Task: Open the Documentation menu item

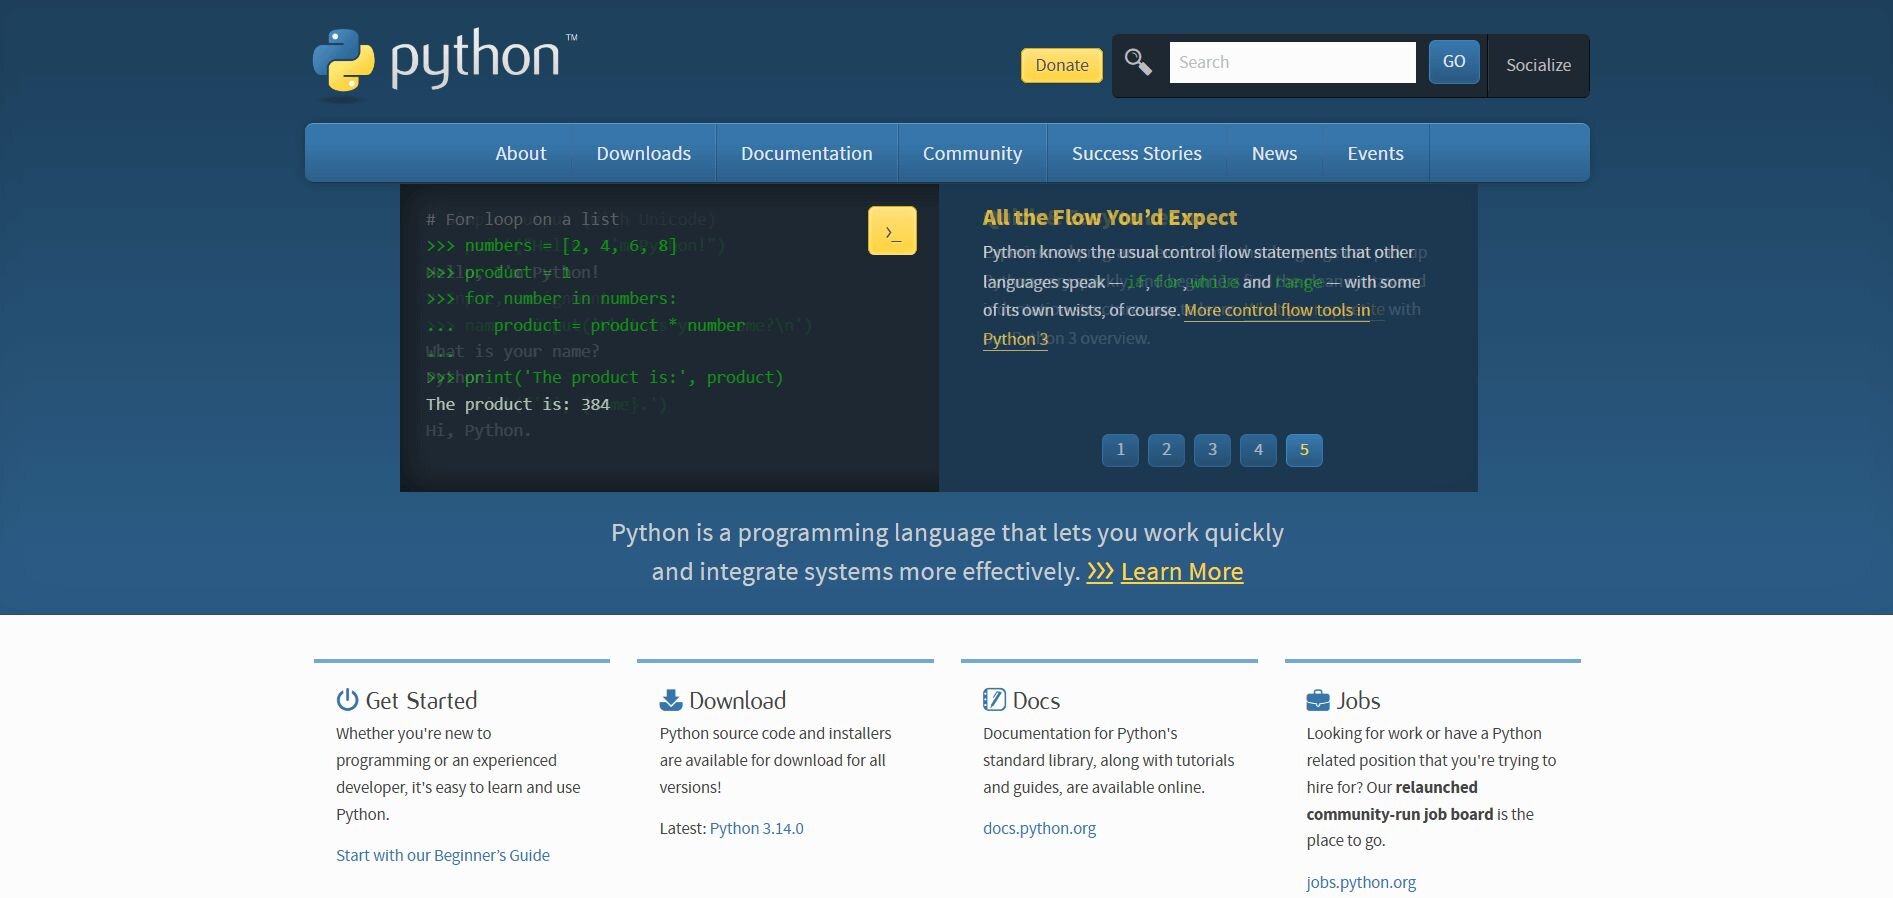Action: pos(806,153)
